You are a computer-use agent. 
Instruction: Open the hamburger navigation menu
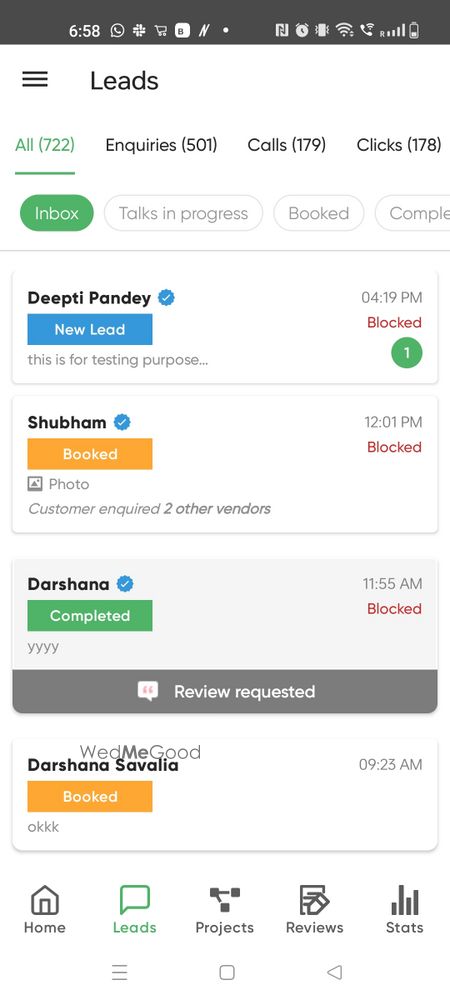(x=35, y=79)
